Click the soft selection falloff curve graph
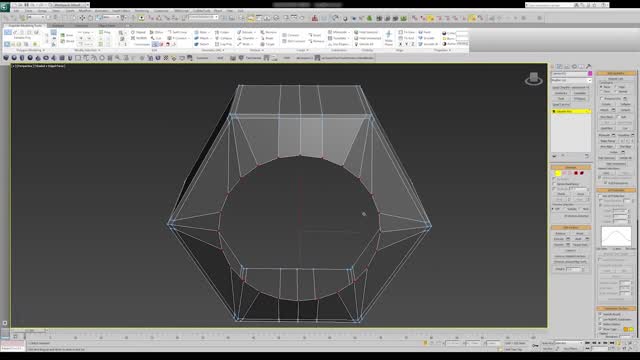Image resolution: width=640 pixels, height=360 pixels. pyautogui.click(x=616, y=236)
